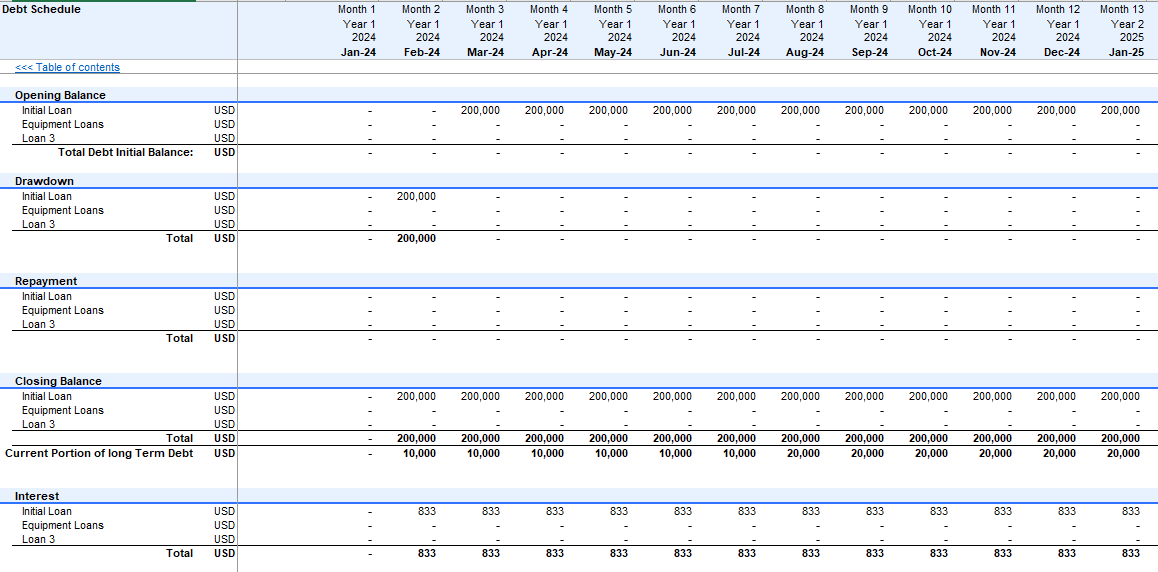Click the Interest section header
Screen dimensions: 1158x572
[x=37, y=496]
